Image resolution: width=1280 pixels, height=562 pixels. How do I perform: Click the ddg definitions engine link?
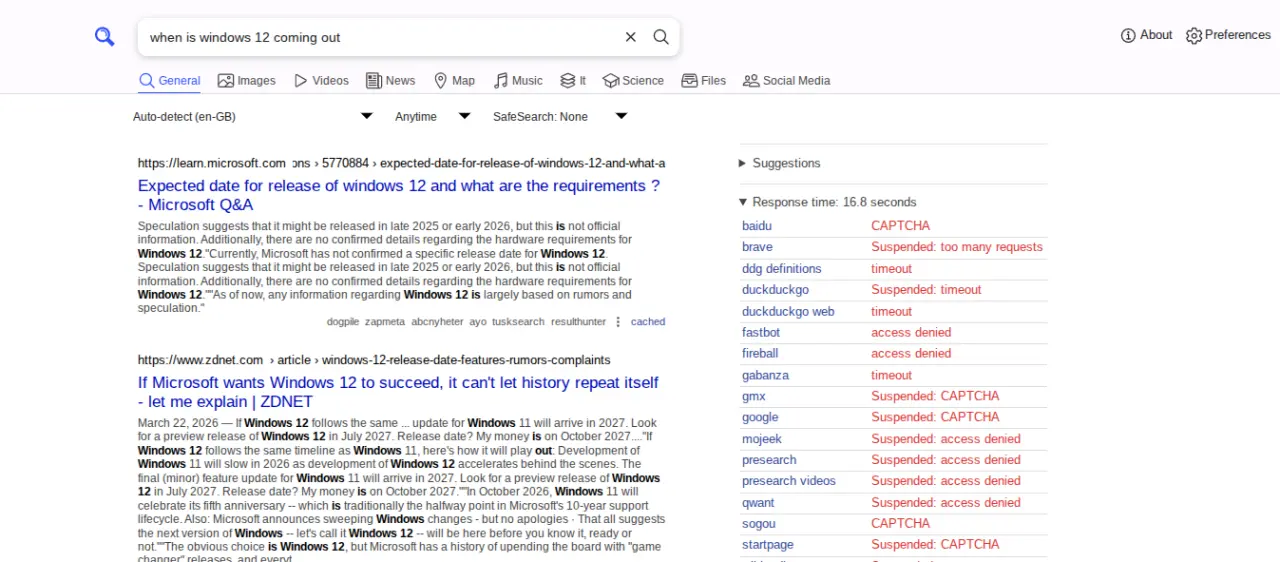point(782,269)
